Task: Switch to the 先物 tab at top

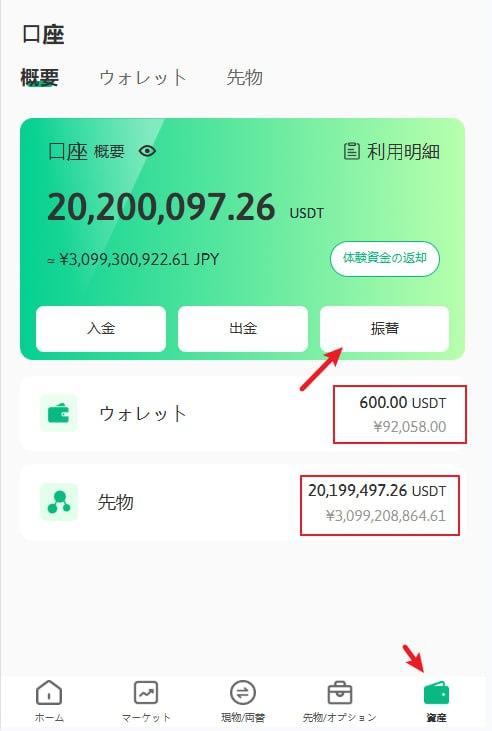Action: (x=244, y=77)
